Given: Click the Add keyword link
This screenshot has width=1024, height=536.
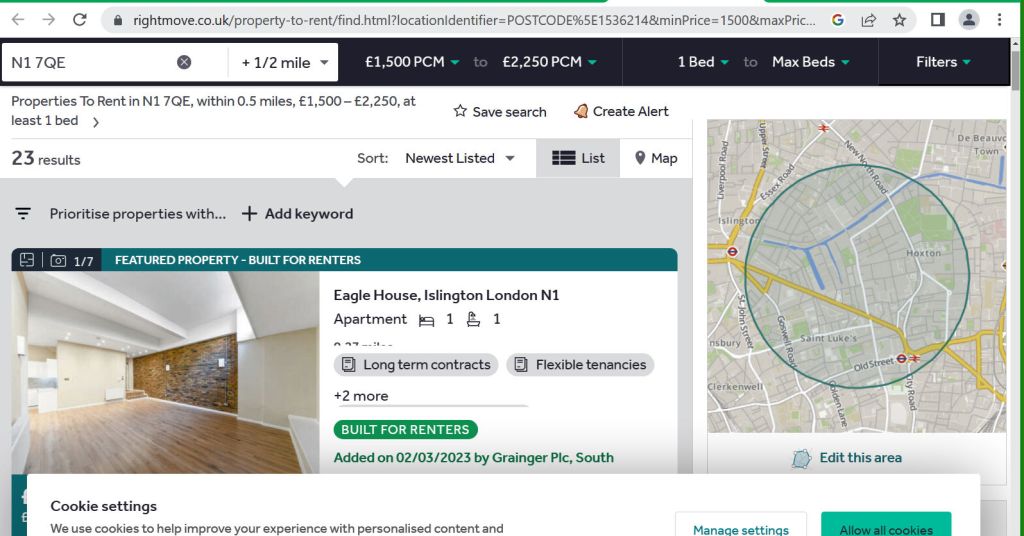Looking at the screenshot, I should [x=298, y=213].
